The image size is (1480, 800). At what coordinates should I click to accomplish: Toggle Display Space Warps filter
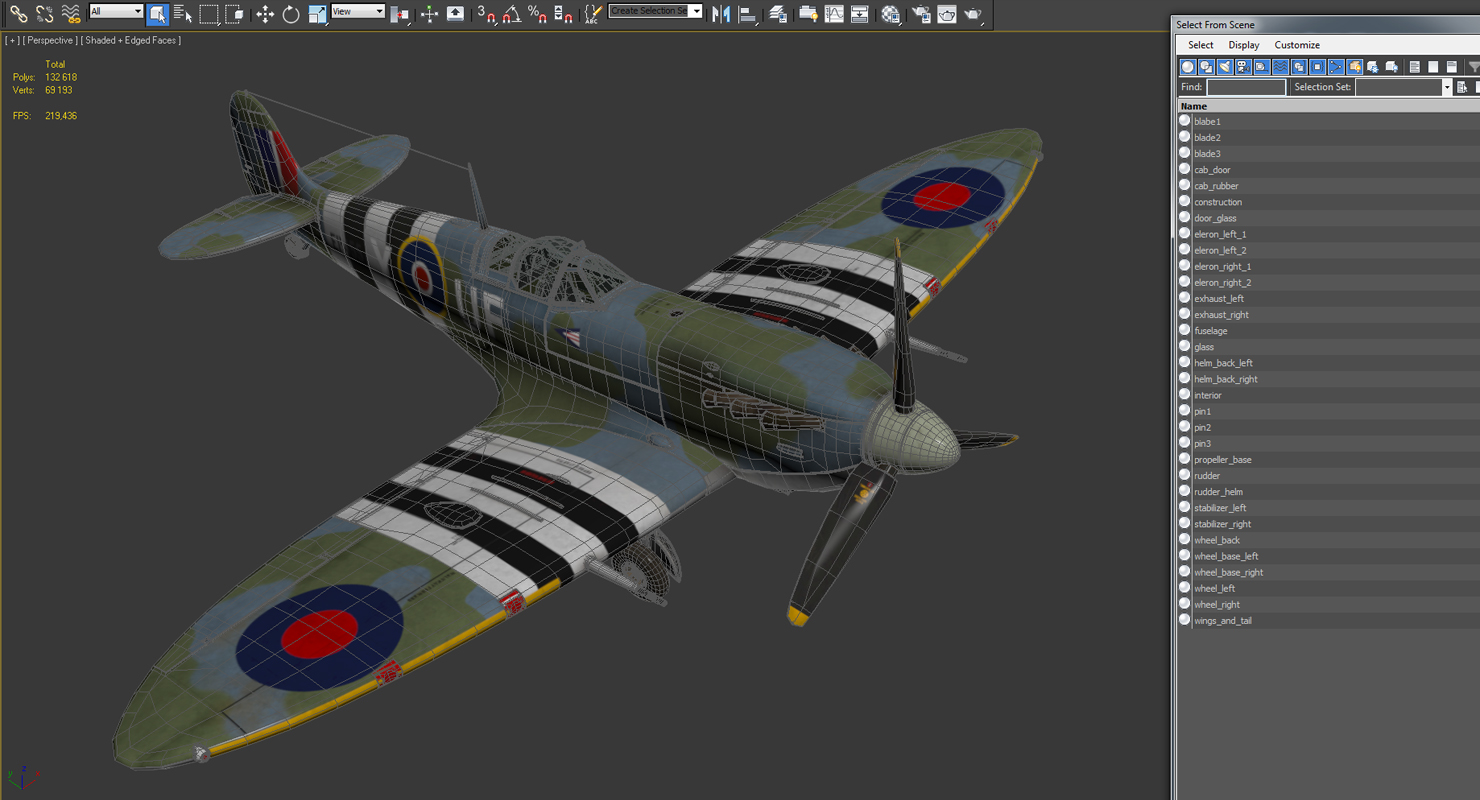tap(1280, 67)
